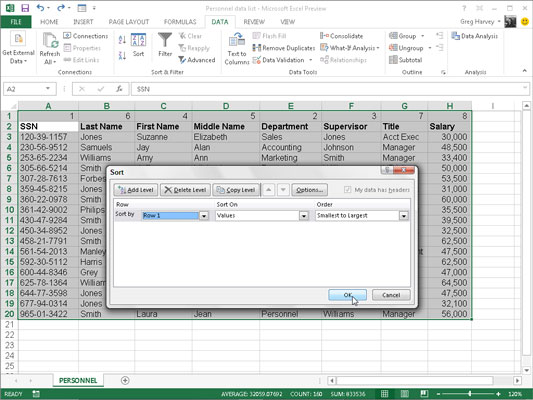Switch to the FORMULAS tab

[x=180, y=22]
